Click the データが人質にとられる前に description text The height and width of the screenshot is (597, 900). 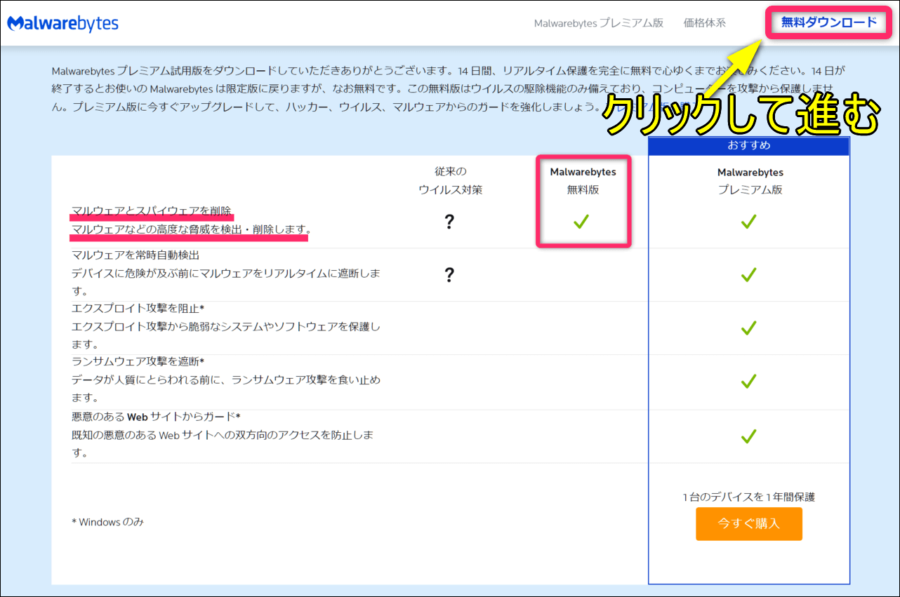point(226,389)
